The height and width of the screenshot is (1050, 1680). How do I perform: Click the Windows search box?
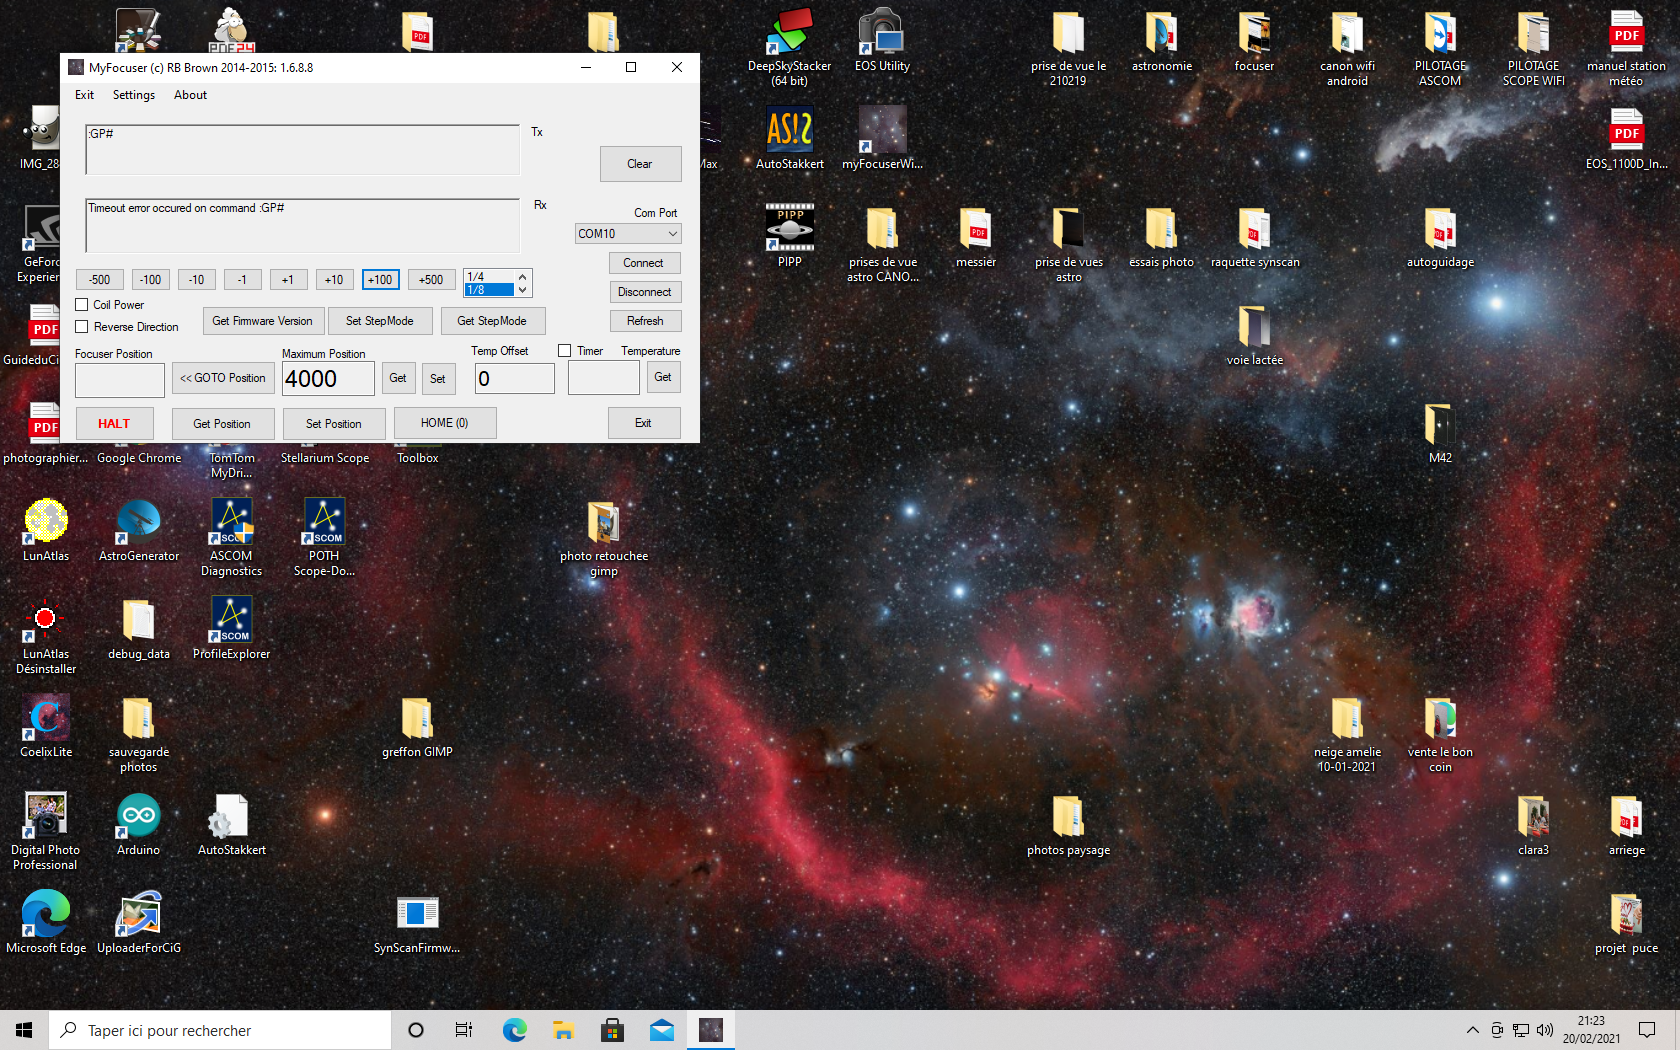[220, 1030]
